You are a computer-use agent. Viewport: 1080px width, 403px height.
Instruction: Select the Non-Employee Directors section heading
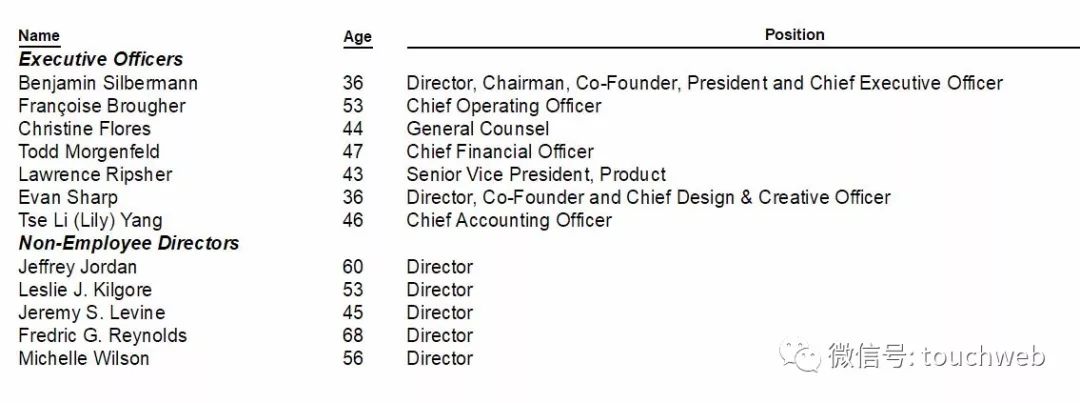pos(129,243)
